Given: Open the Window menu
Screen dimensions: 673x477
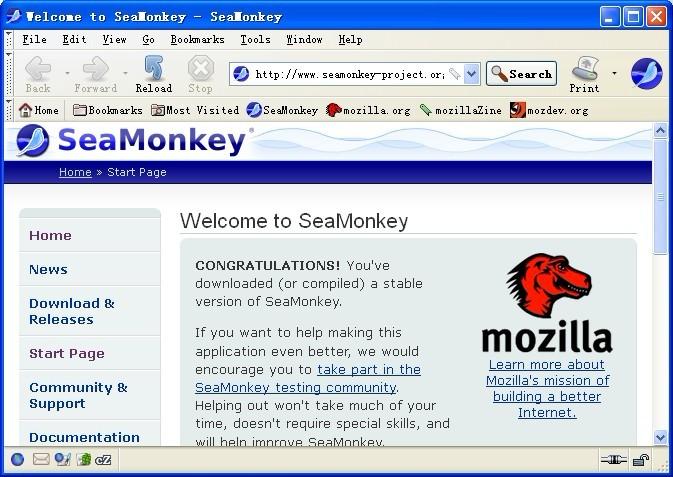Looking at the screenshot, I should coord(304,39).
